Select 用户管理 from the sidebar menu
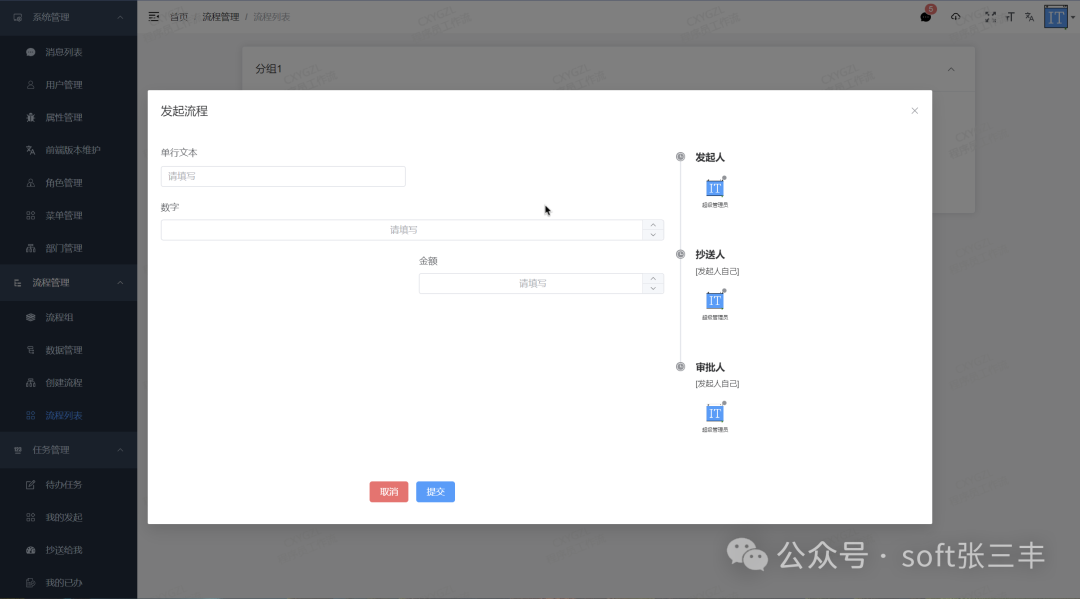Screen dimensions: 1080x599 [x=62, y=84]
